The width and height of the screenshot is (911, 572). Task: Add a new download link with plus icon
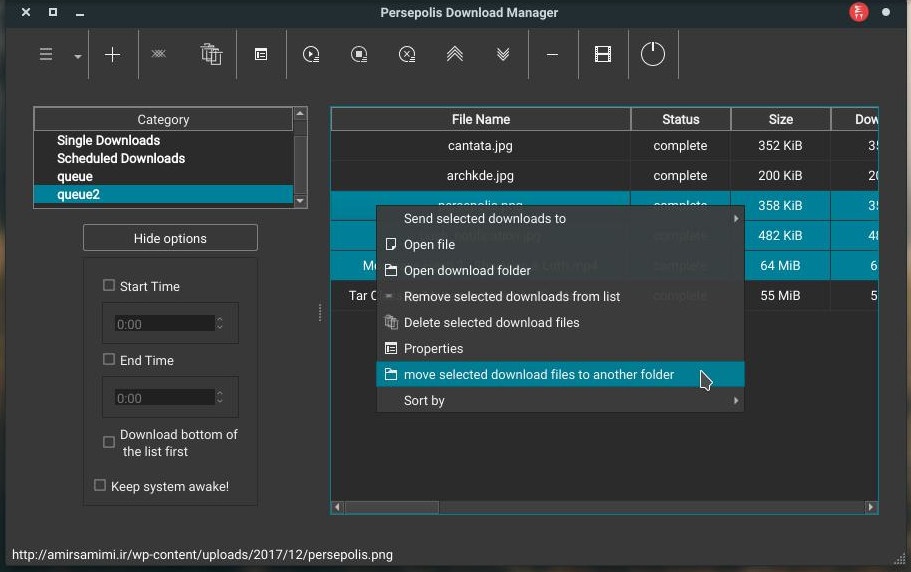click(112, 55)
